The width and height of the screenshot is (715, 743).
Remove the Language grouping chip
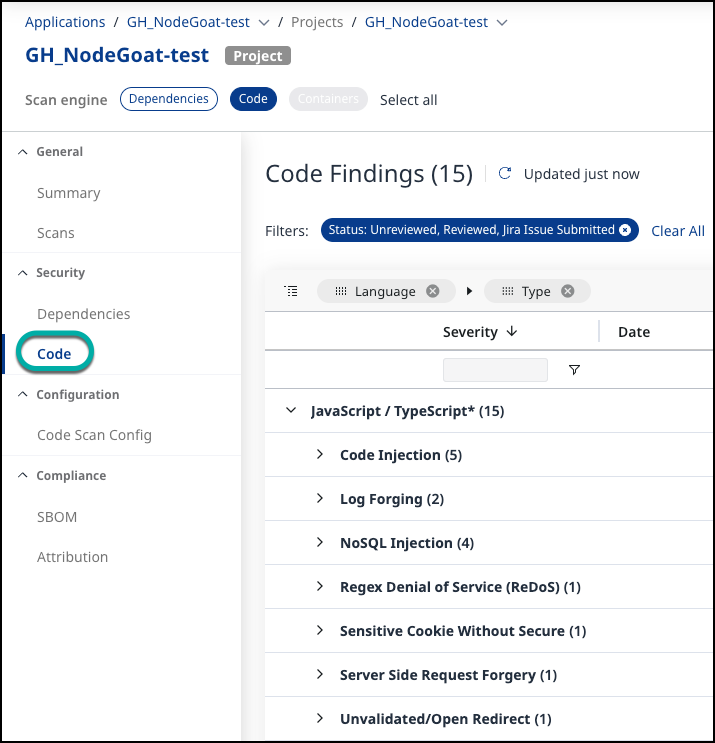(x=432, y=291)
